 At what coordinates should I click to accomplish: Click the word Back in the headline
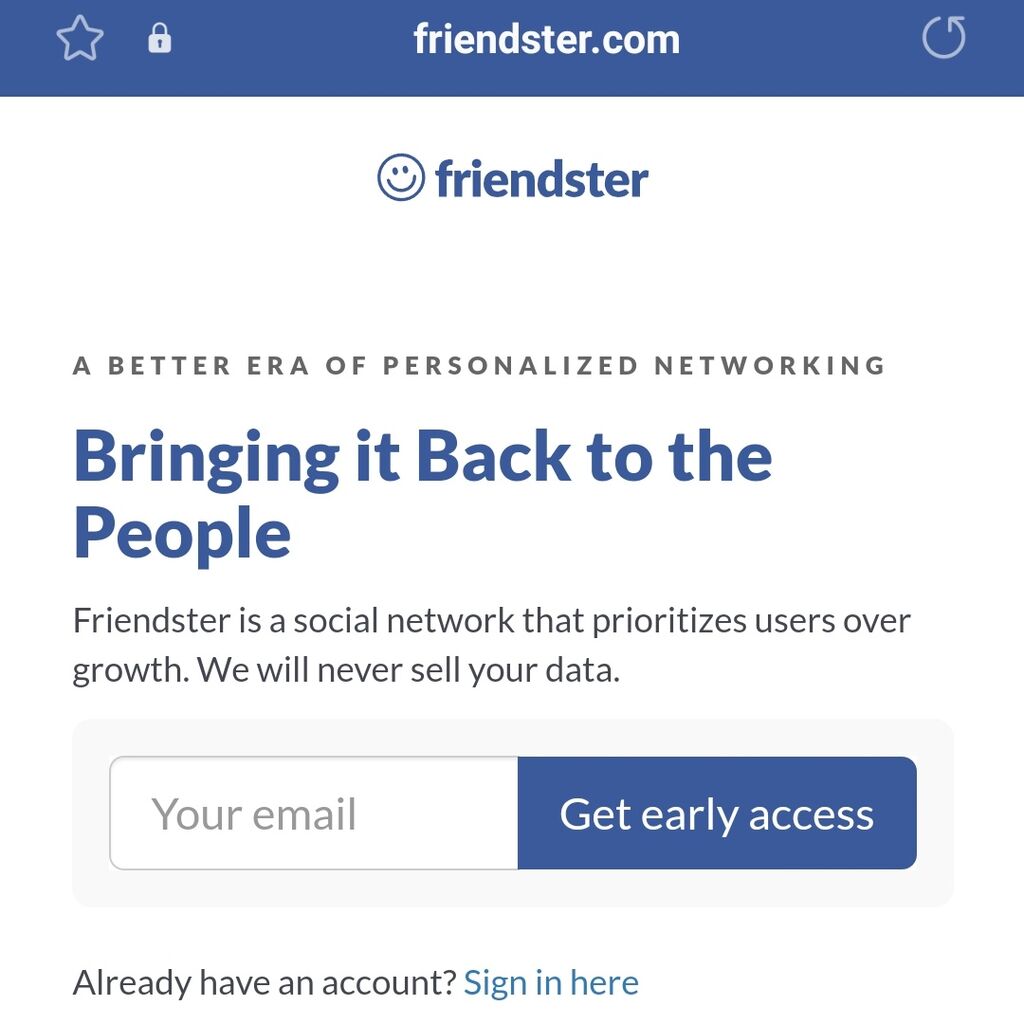pyautogui.click(x=494, y=457)
